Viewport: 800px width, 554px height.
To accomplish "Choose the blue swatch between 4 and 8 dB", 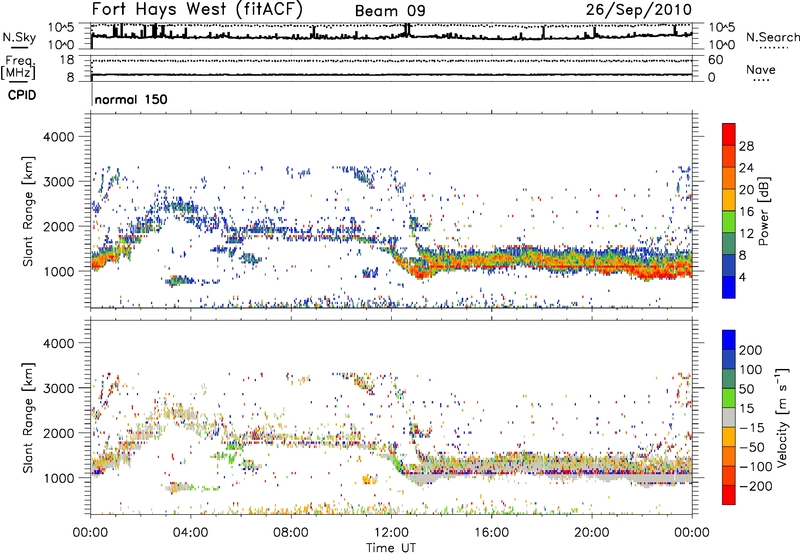I will (729, 266).
